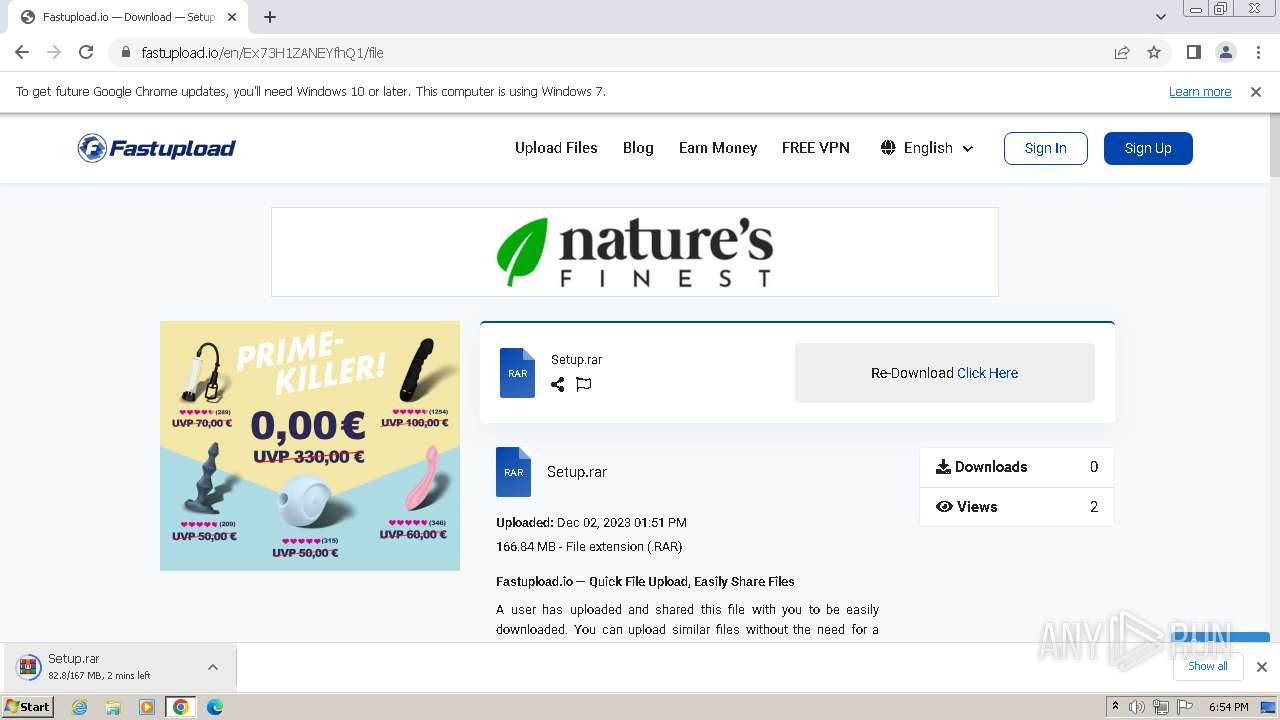Open network status in system tray
This screenshot has height=720, width=1280.
(1160, 707)
